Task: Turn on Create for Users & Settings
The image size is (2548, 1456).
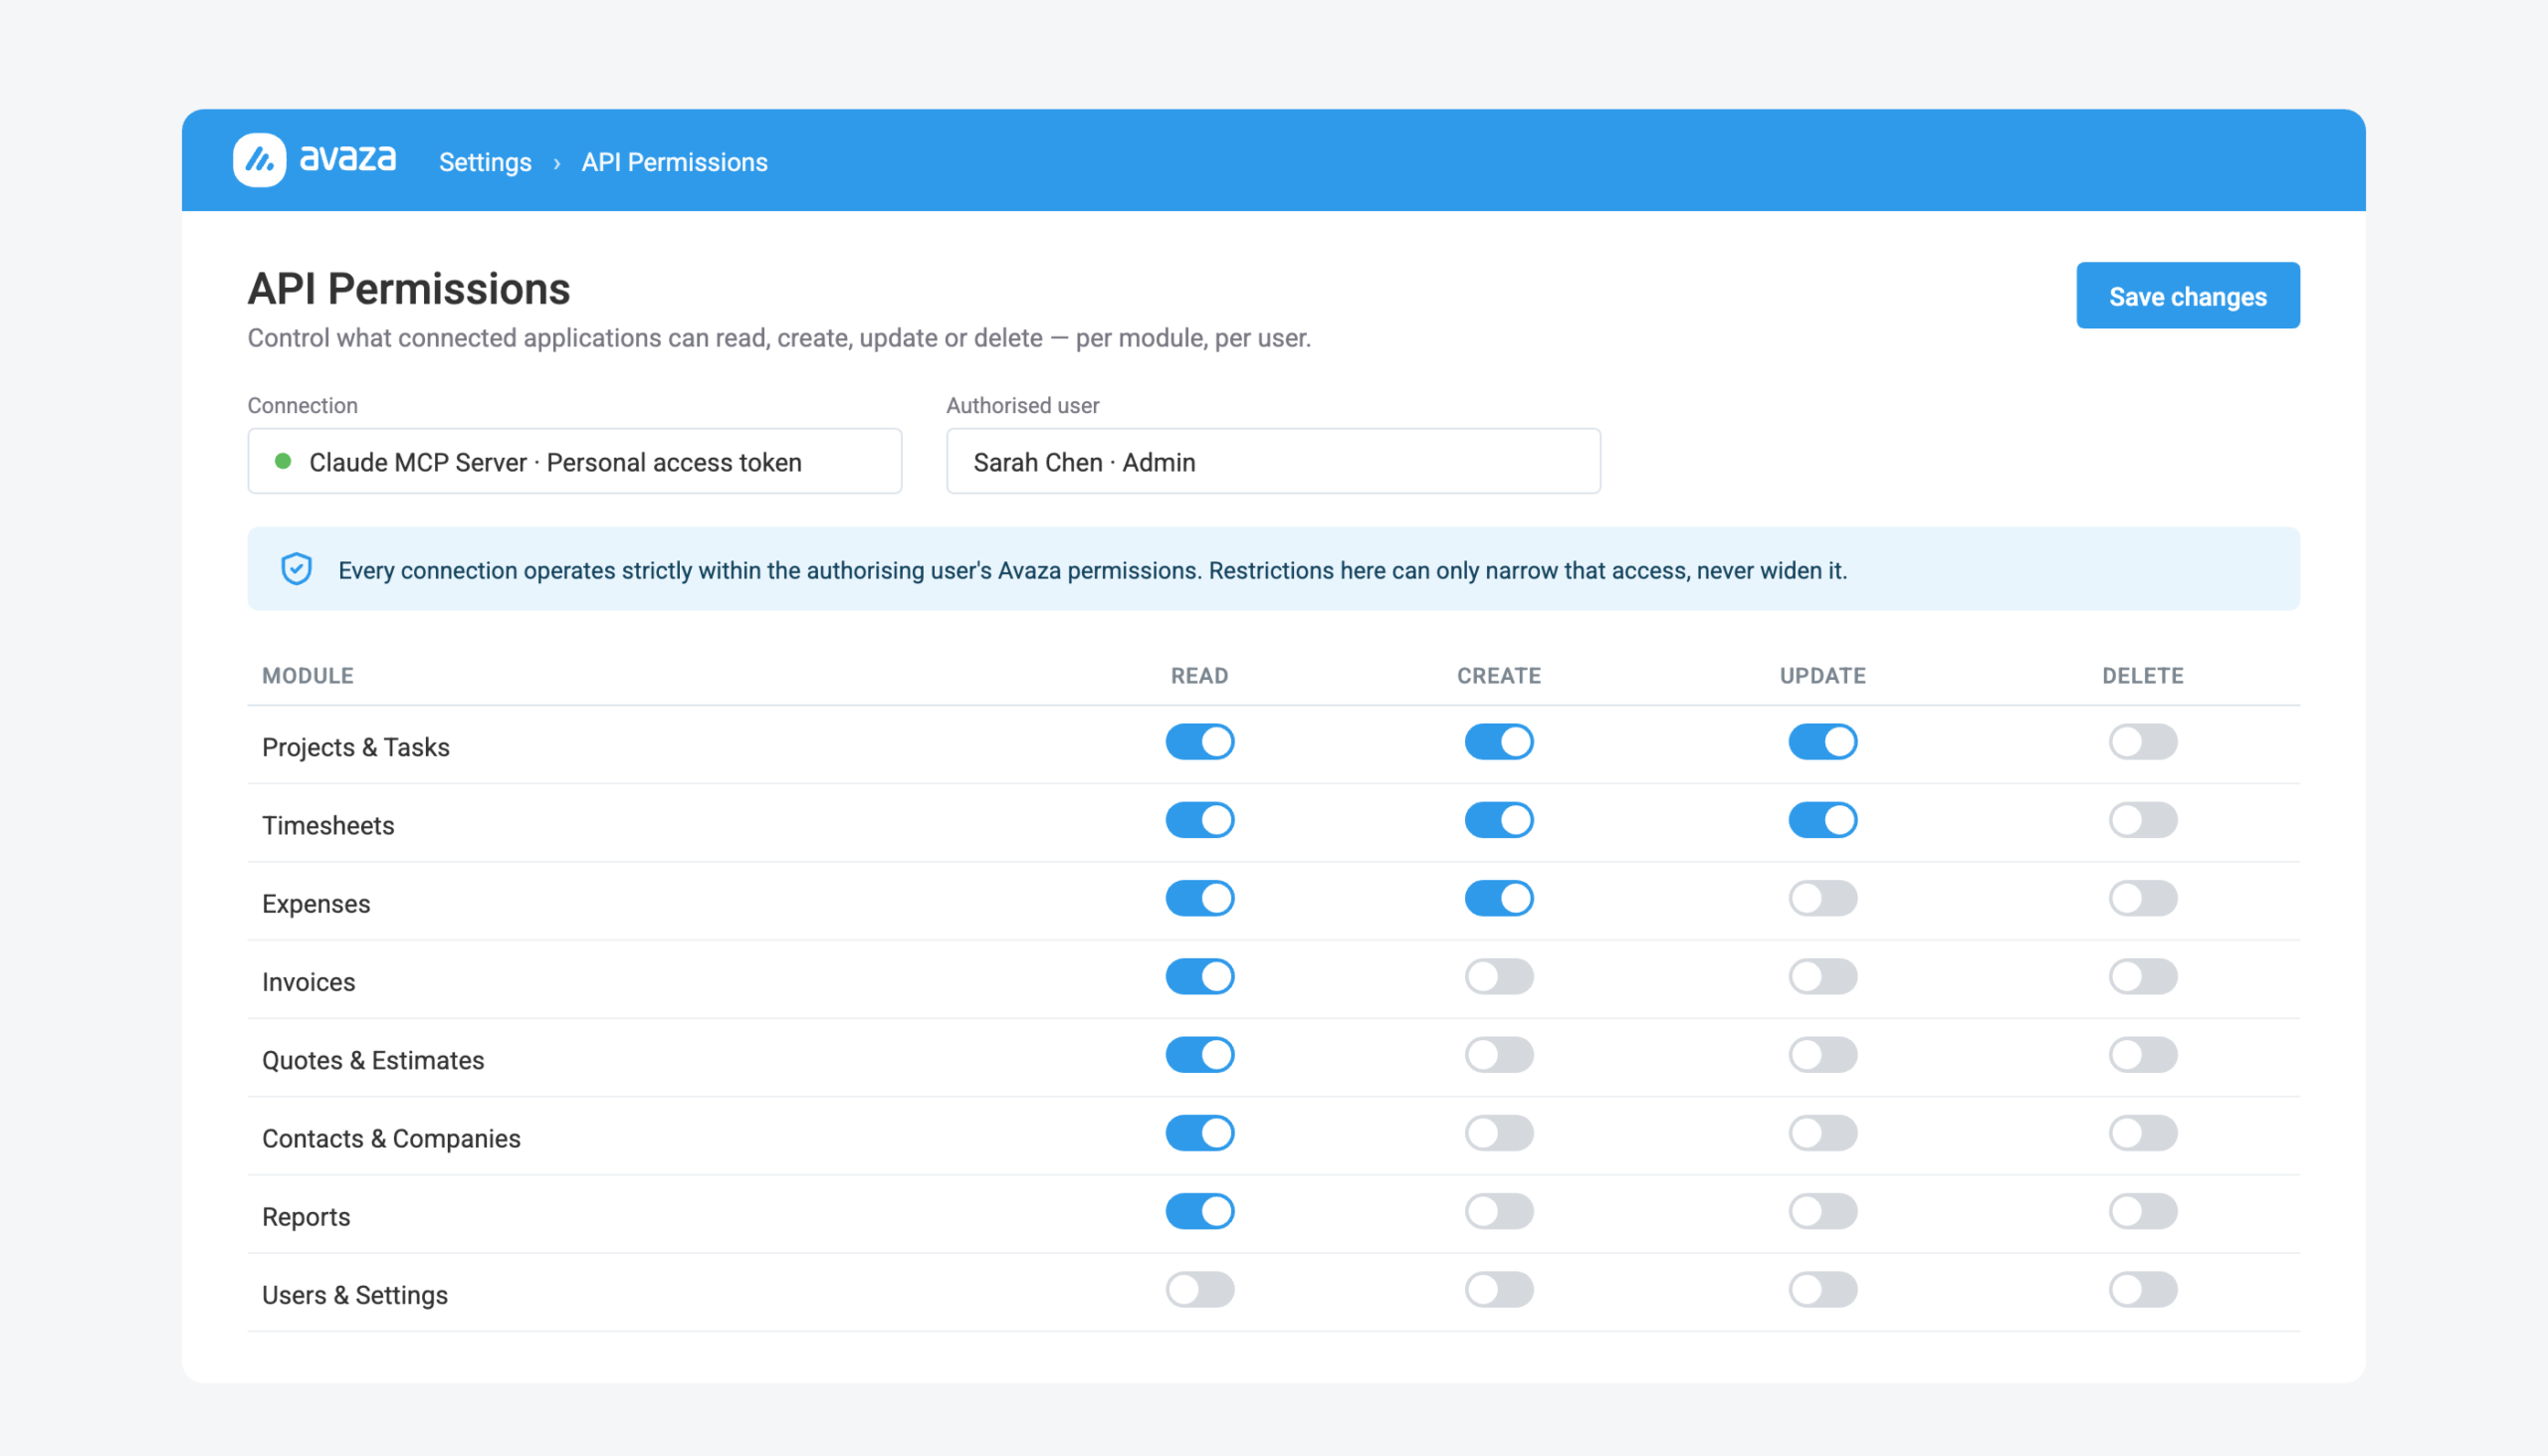Action: pos(1498,1289)
